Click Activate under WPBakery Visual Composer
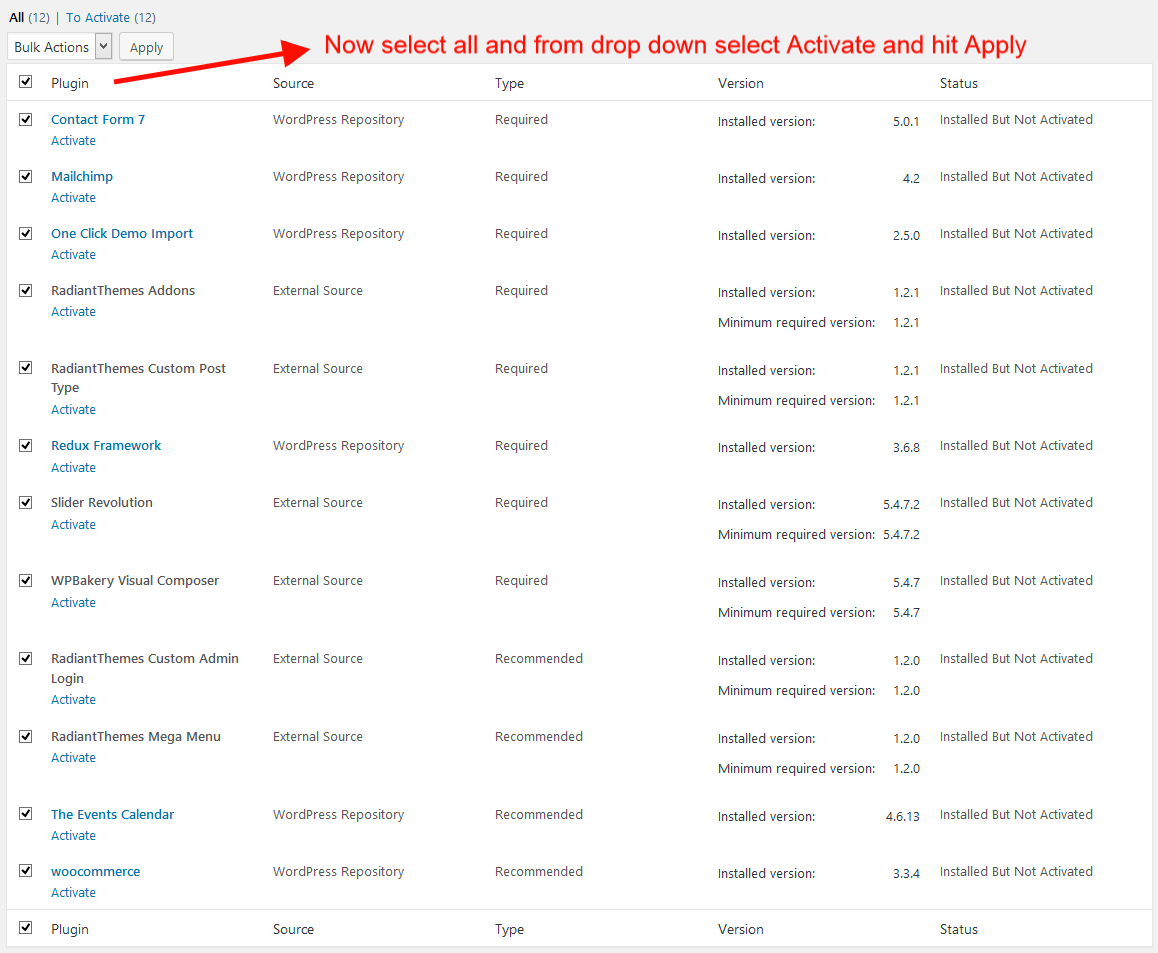 click(x=73, y=603)
